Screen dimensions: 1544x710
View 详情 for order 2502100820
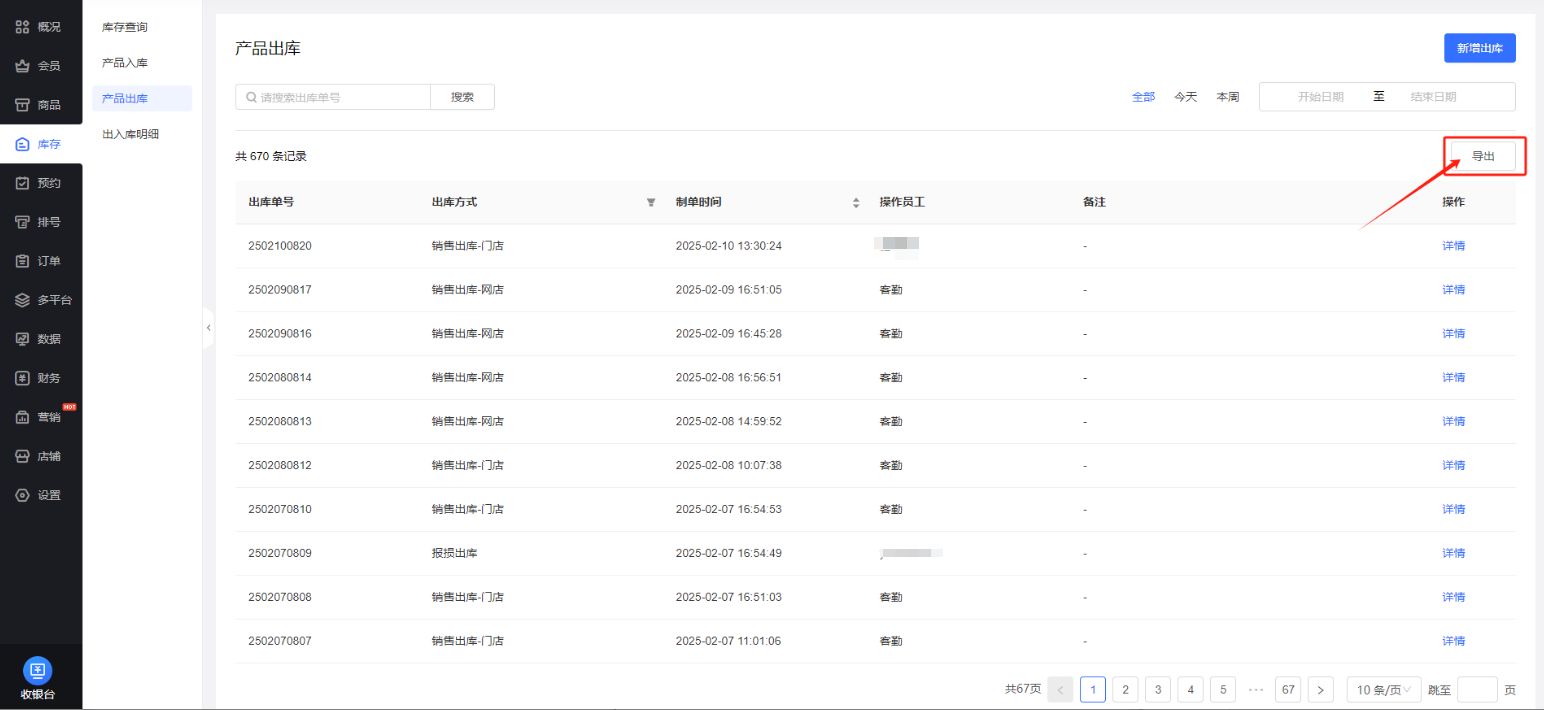(1453, 246)
